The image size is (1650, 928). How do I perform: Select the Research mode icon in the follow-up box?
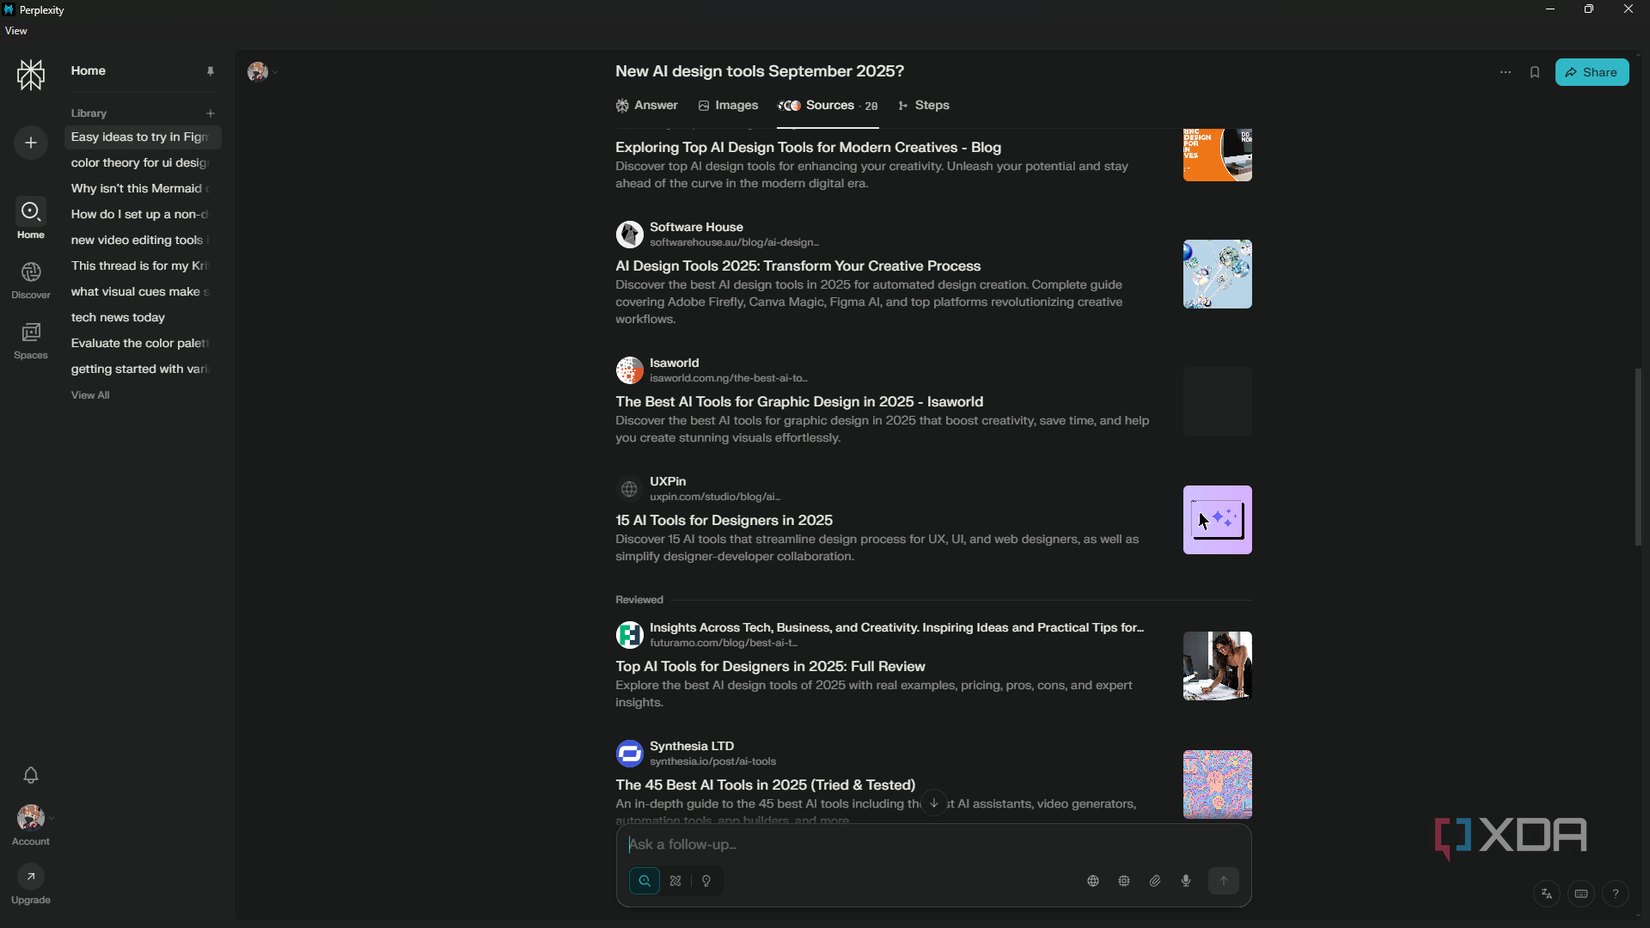pos(676,881)
